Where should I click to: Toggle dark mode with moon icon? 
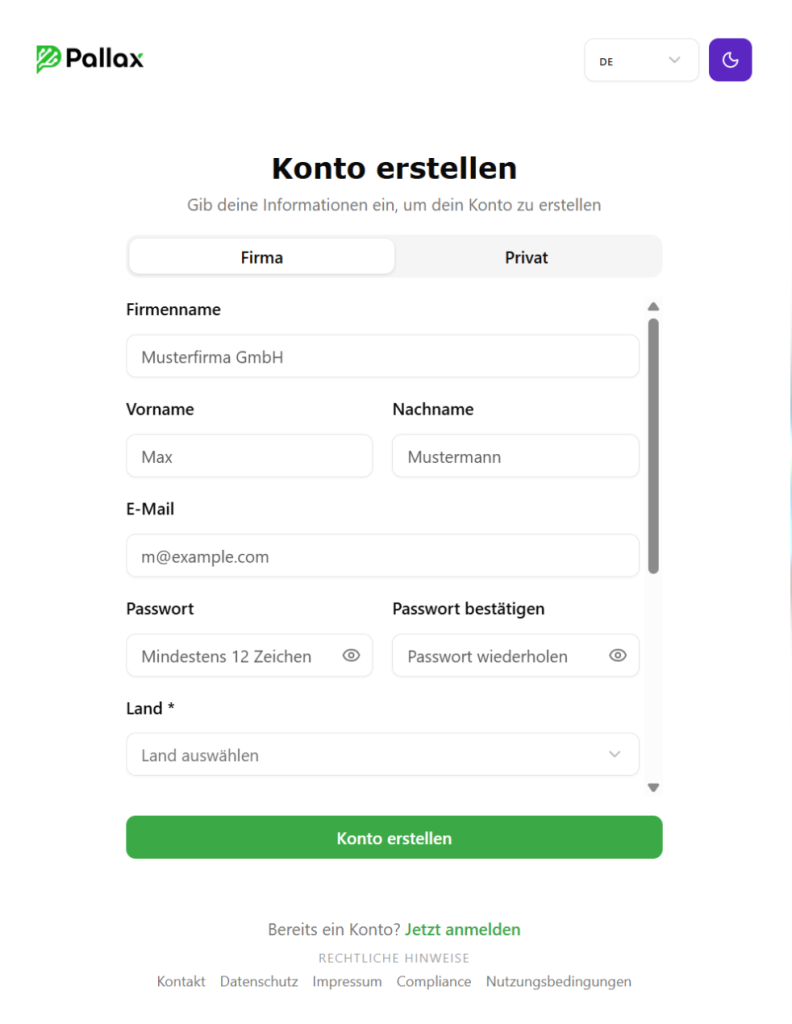(x=730, y=60)
